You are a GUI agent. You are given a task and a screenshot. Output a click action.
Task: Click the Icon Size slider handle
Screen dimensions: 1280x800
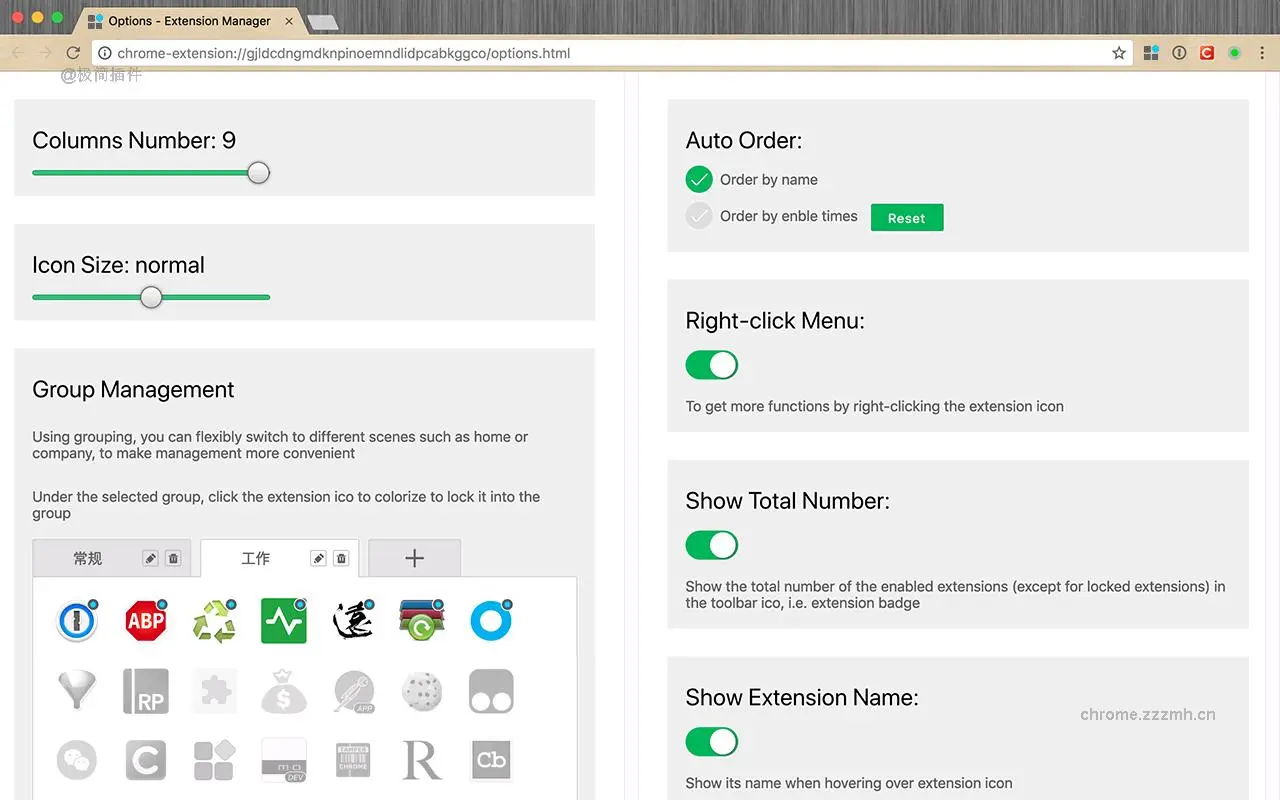pyautogui.click(x=151, y=297)
